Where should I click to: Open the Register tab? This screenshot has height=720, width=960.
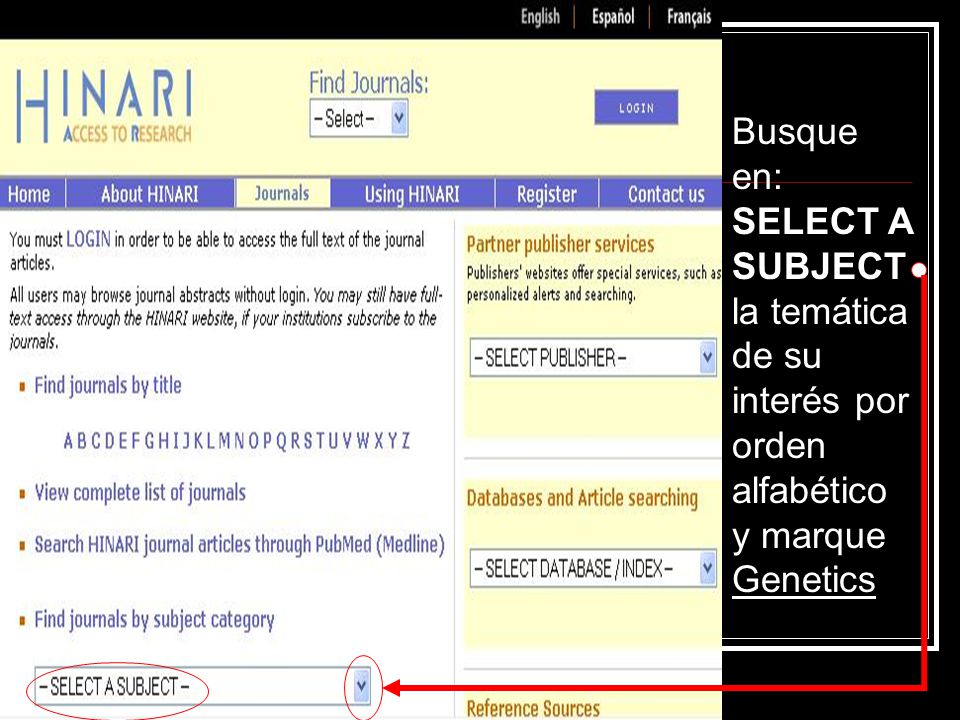point(547,194)
